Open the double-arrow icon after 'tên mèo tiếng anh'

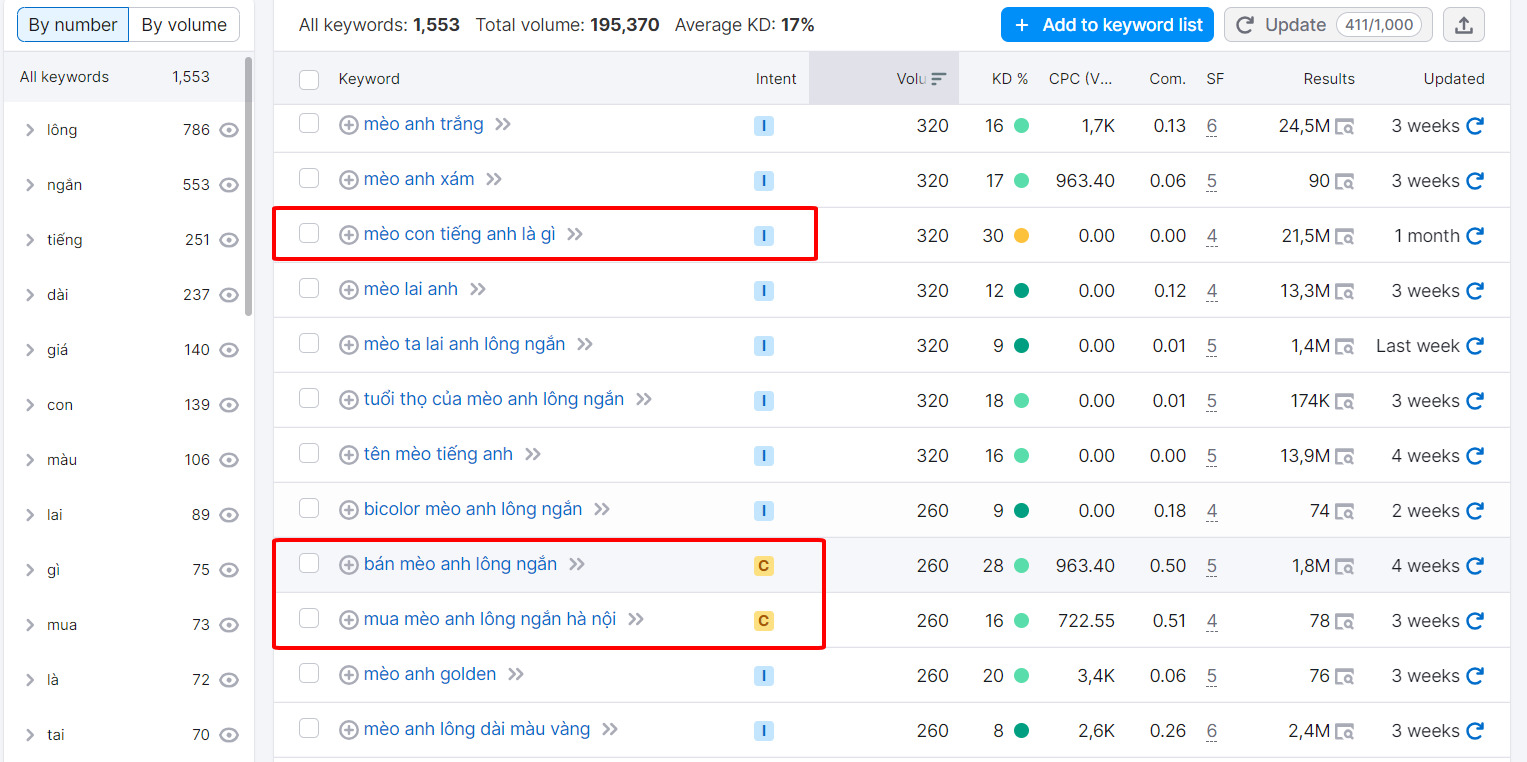[x=535, y=453]
